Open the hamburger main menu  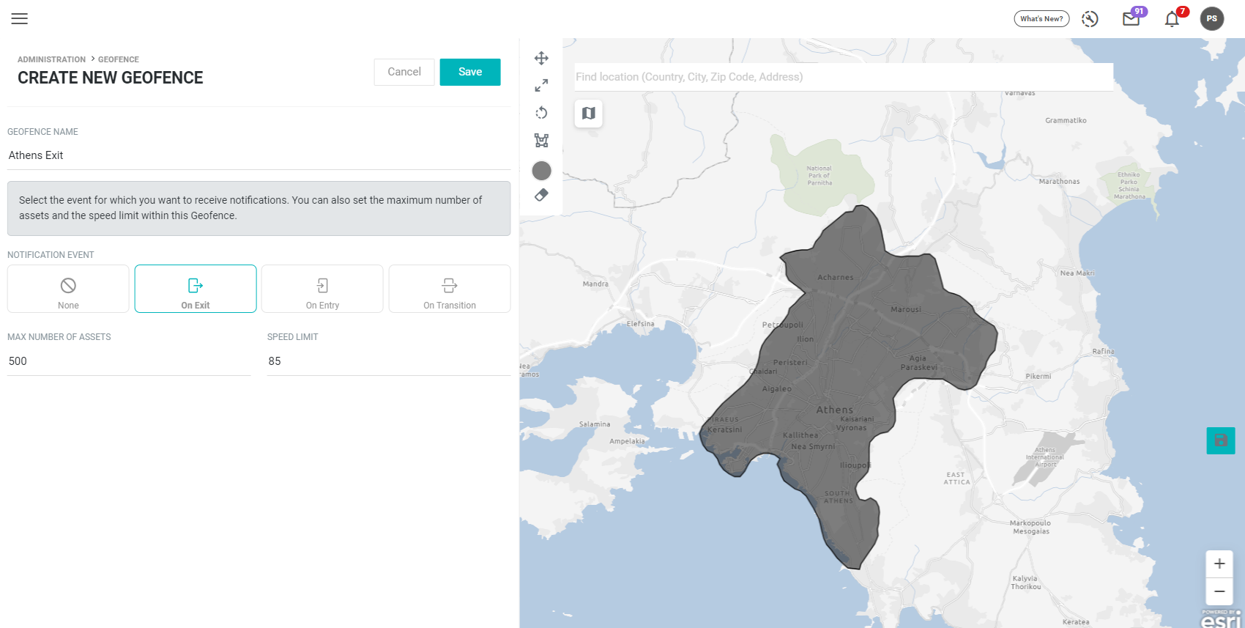(19, 18)
